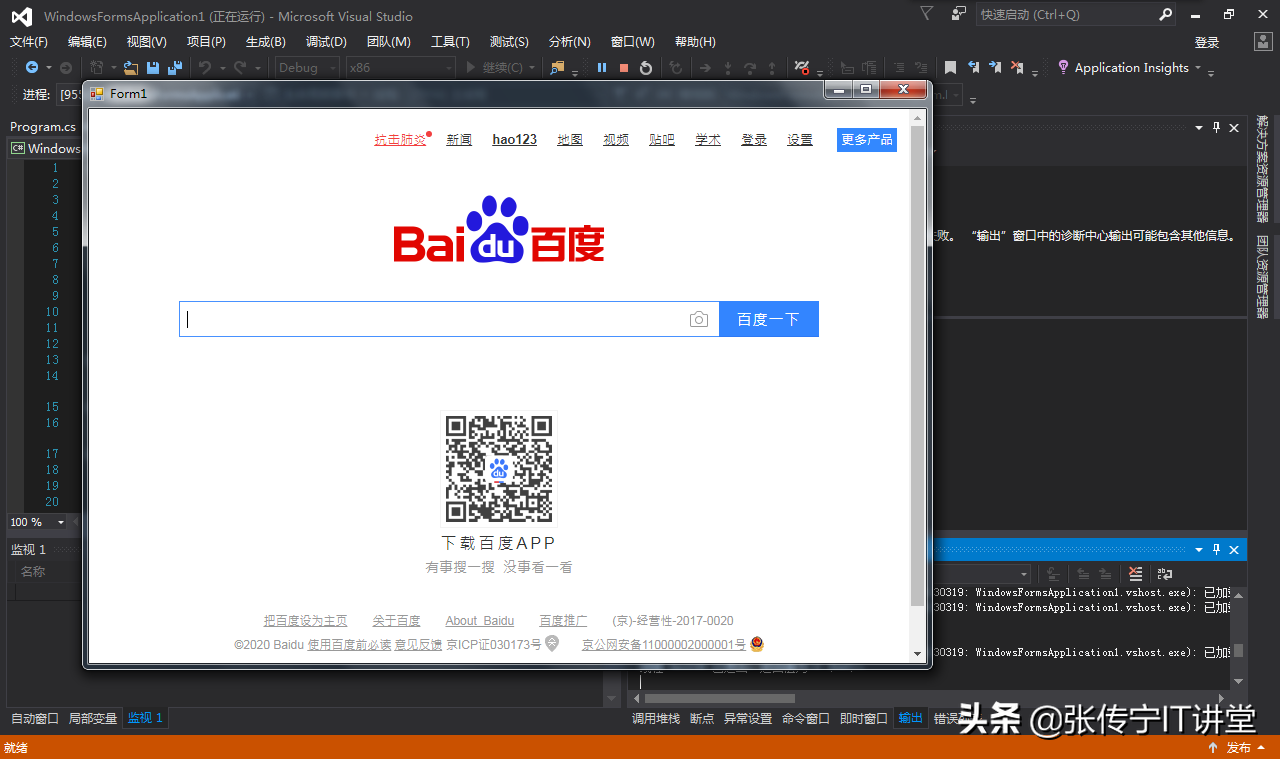Restart debugging with the circular arrow icon
Image resolution: width=1280 pixels, height=759 pixels.
click(x=646, y=68)
